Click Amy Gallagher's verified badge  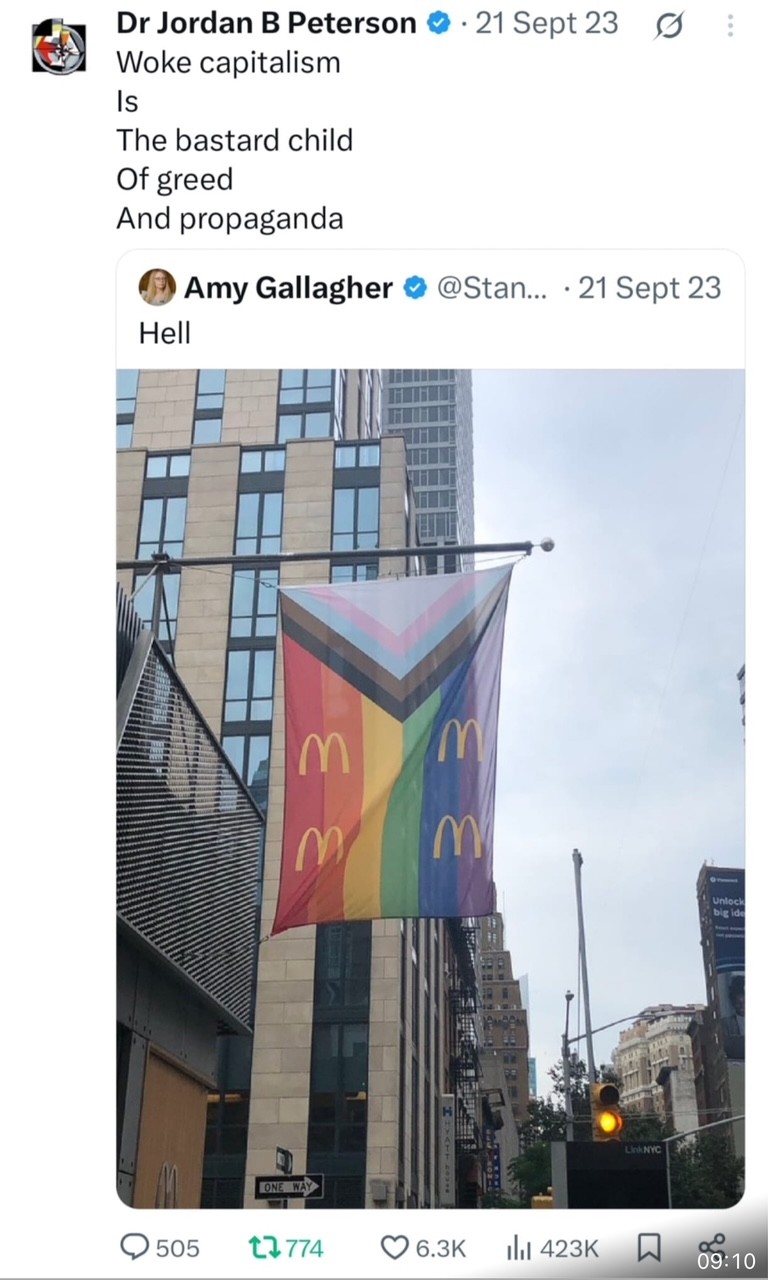[414, 288]
